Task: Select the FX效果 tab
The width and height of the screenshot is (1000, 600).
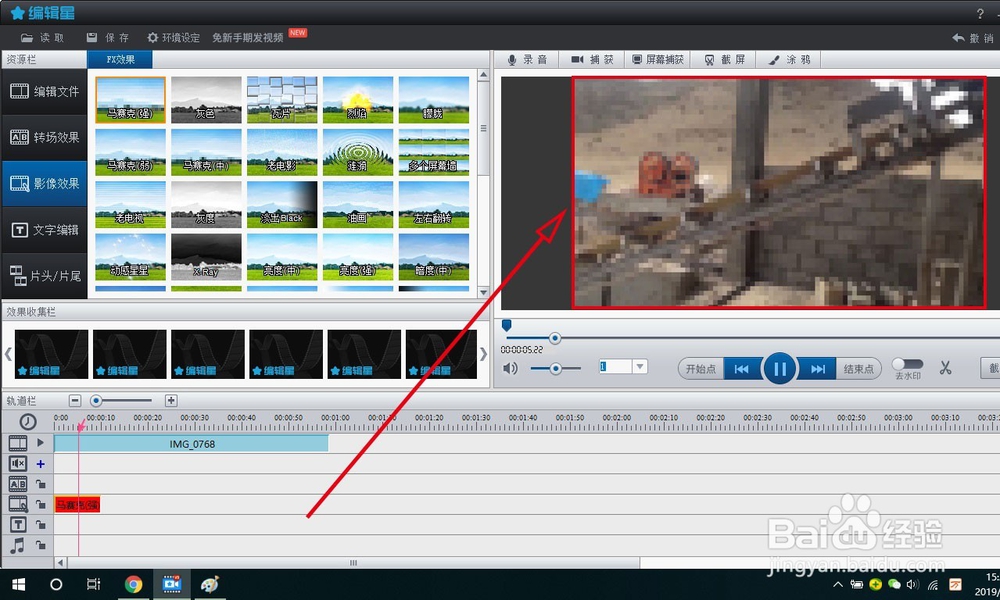Action: tap(120, 59)
